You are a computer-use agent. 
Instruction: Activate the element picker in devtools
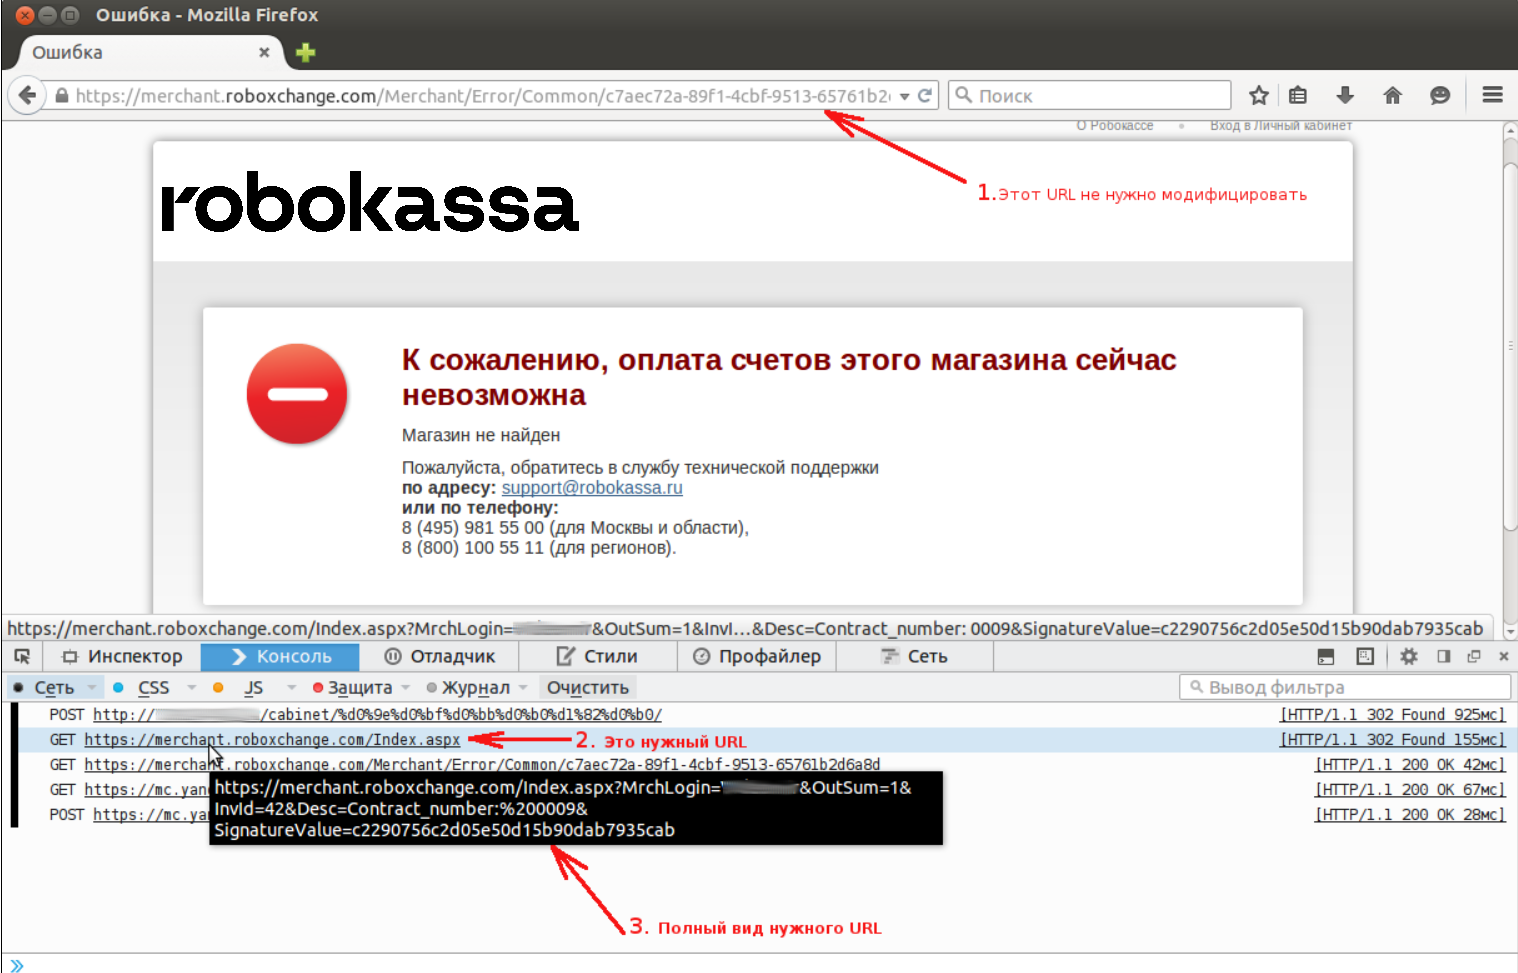pos(22,656)
